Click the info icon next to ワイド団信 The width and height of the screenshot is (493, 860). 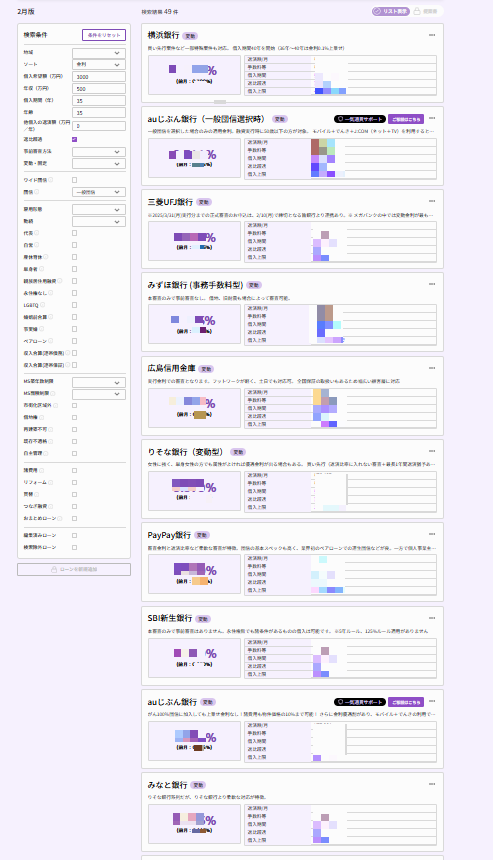pyautogui.click(x=50, y=180)
